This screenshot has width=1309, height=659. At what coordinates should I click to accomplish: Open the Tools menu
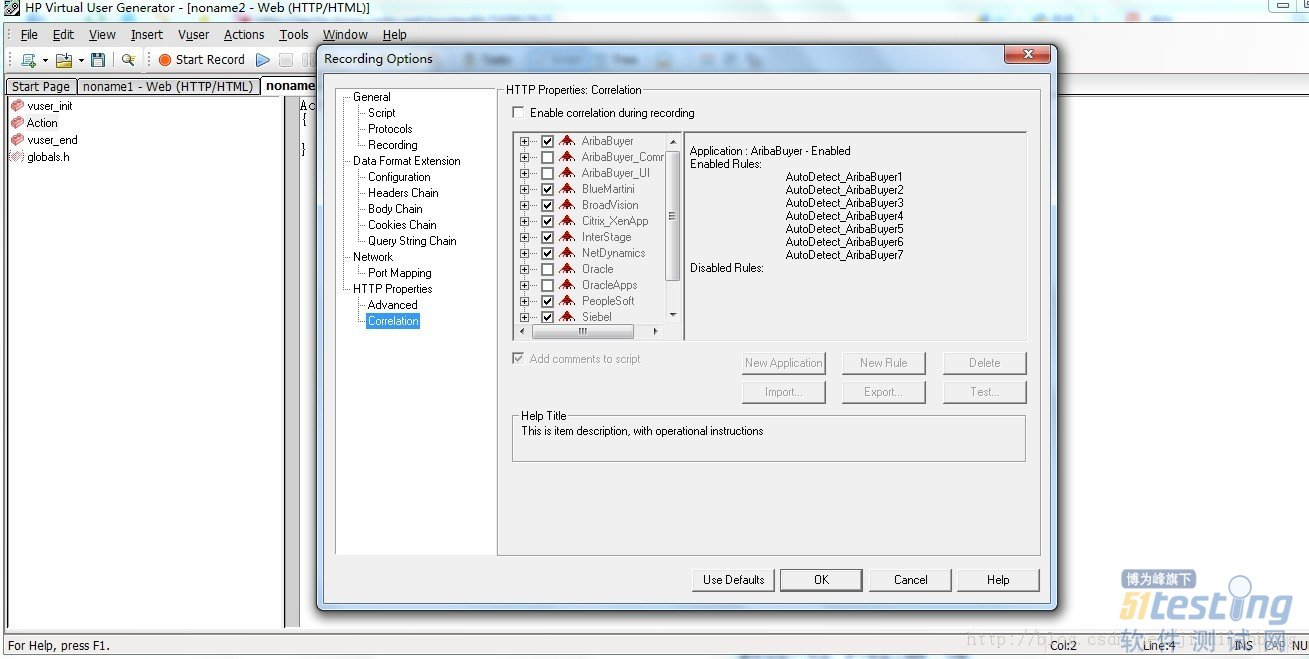click(294, 34)
